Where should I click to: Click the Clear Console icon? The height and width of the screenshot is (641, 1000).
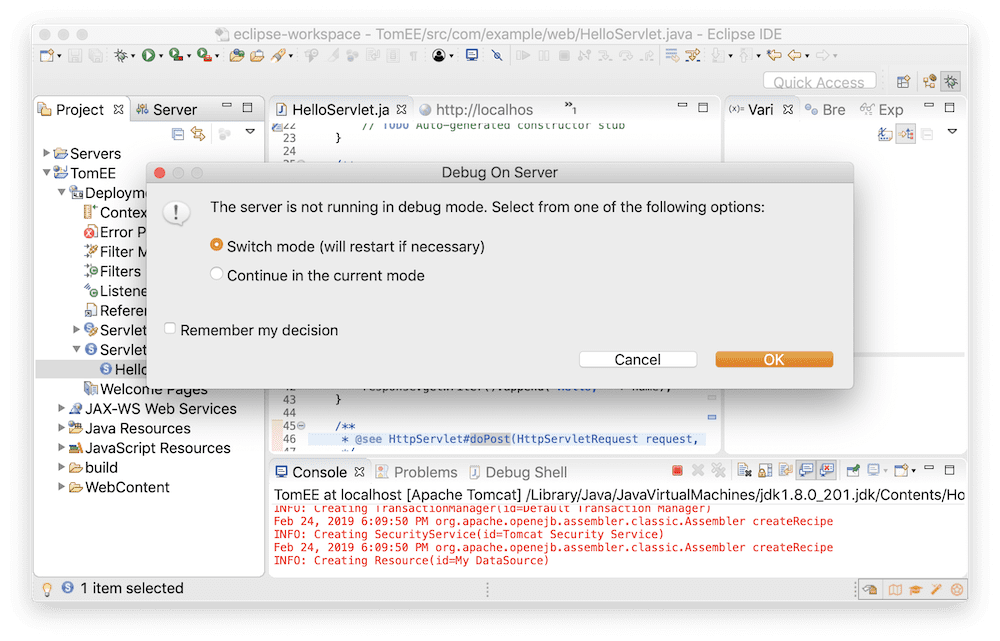(744, 471)
